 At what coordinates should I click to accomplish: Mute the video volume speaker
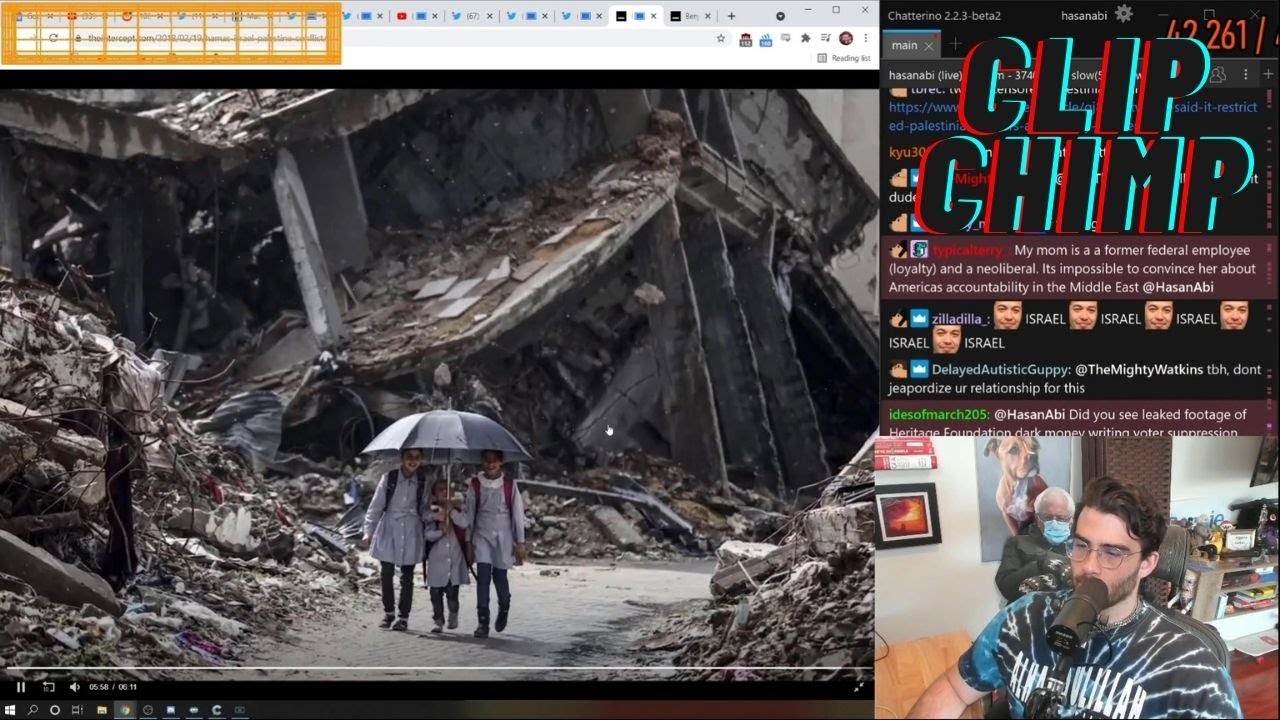(x=74, y=687)
